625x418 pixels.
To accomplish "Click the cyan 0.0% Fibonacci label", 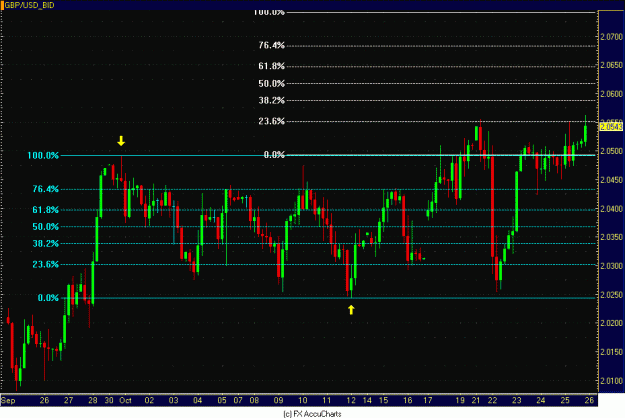I will tap(48, 298).
